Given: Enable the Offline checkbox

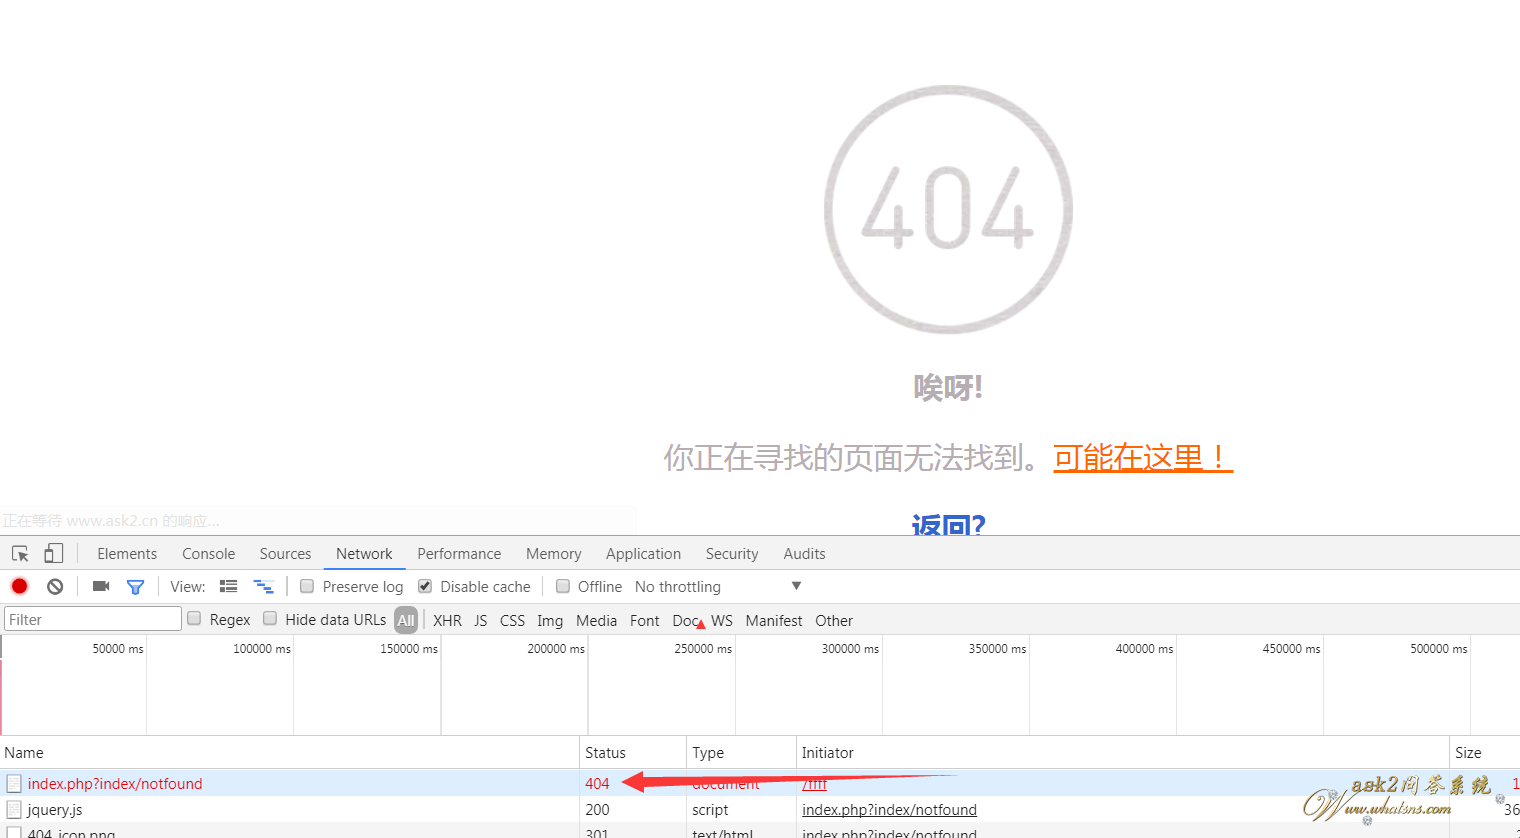Looking at the screenshot, I should [x=563, y=587].
